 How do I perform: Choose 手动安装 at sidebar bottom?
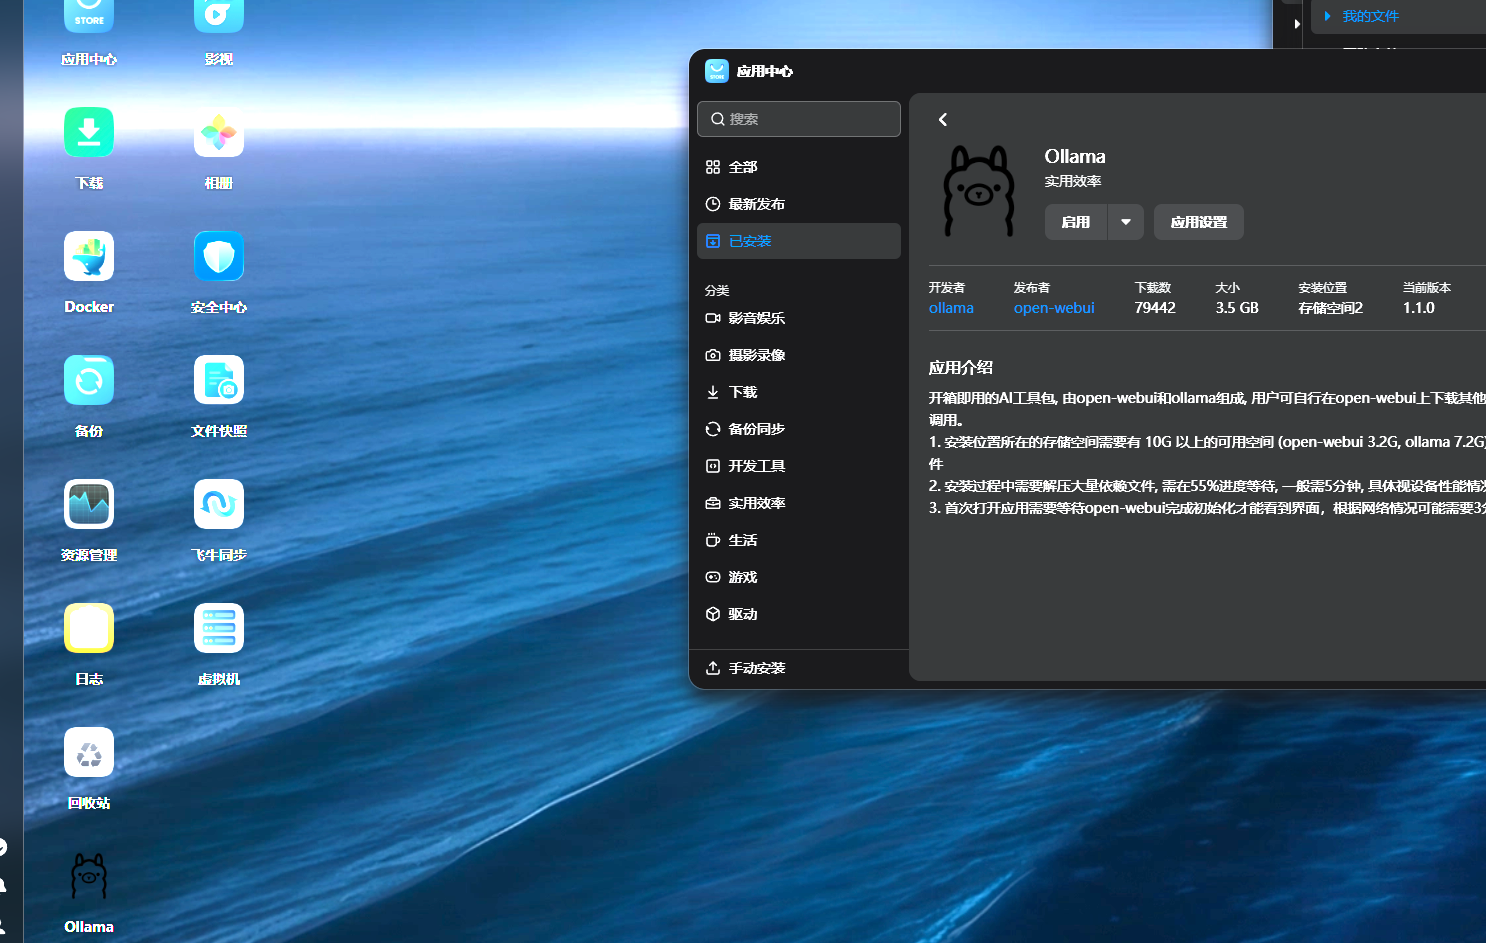pos(756,668)
